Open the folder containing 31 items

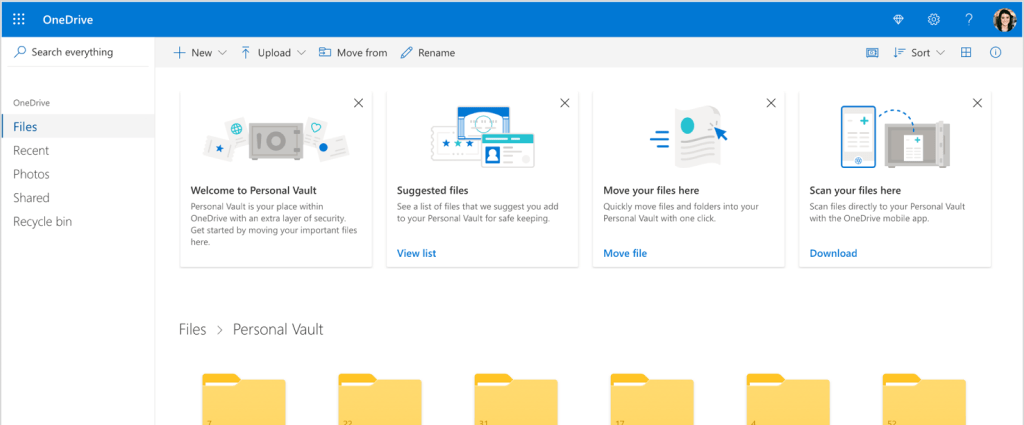[516, 399]
